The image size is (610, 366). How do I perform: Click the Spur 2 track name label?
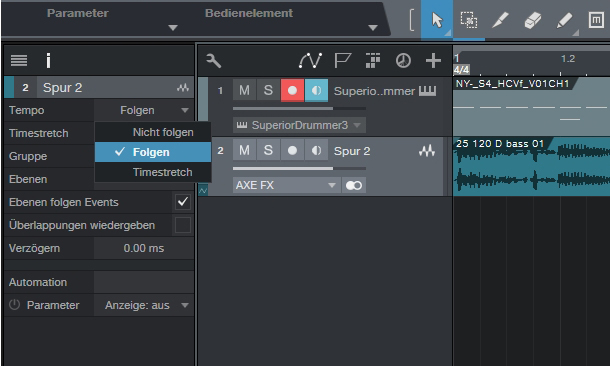[352, 151]
